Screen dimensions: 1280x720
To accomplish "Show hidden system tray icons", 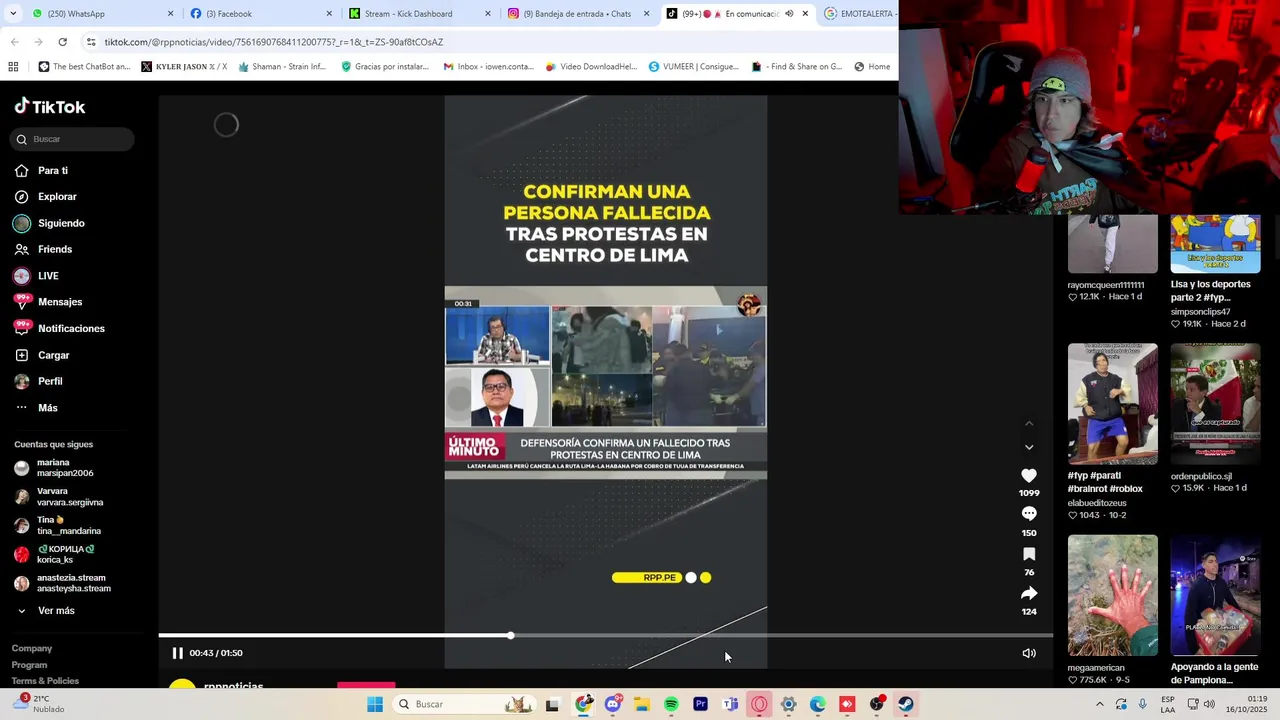I will [x=1099, y=704].
